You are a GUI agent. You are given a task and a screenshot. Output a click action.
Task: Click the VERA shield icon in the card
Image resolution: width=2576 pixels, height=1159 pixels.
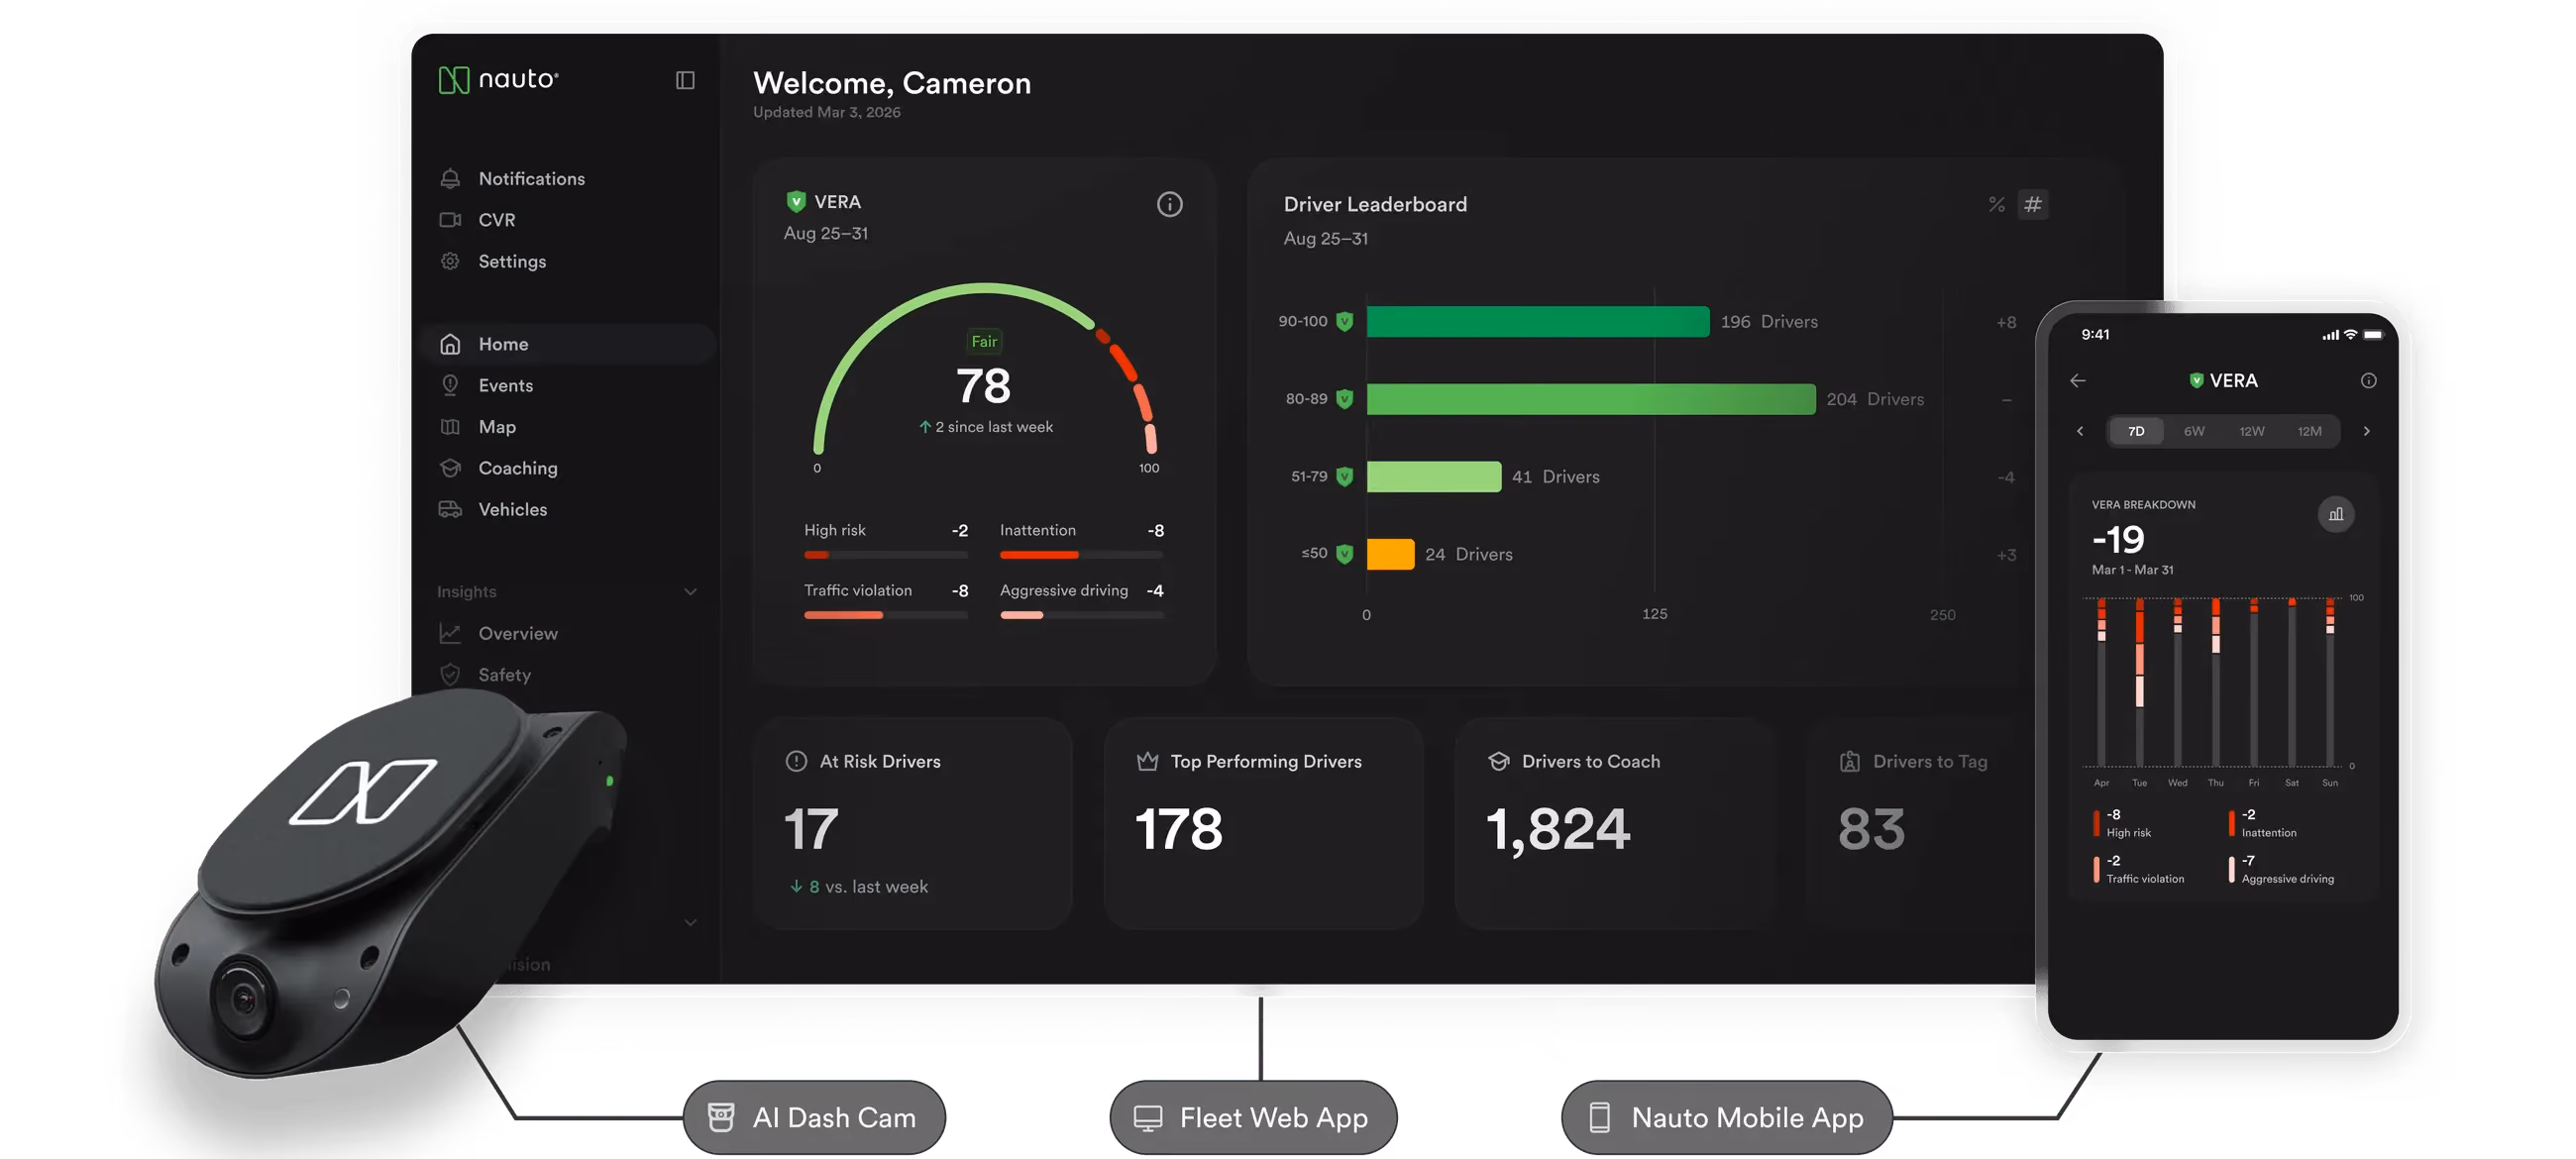(796, 202)
